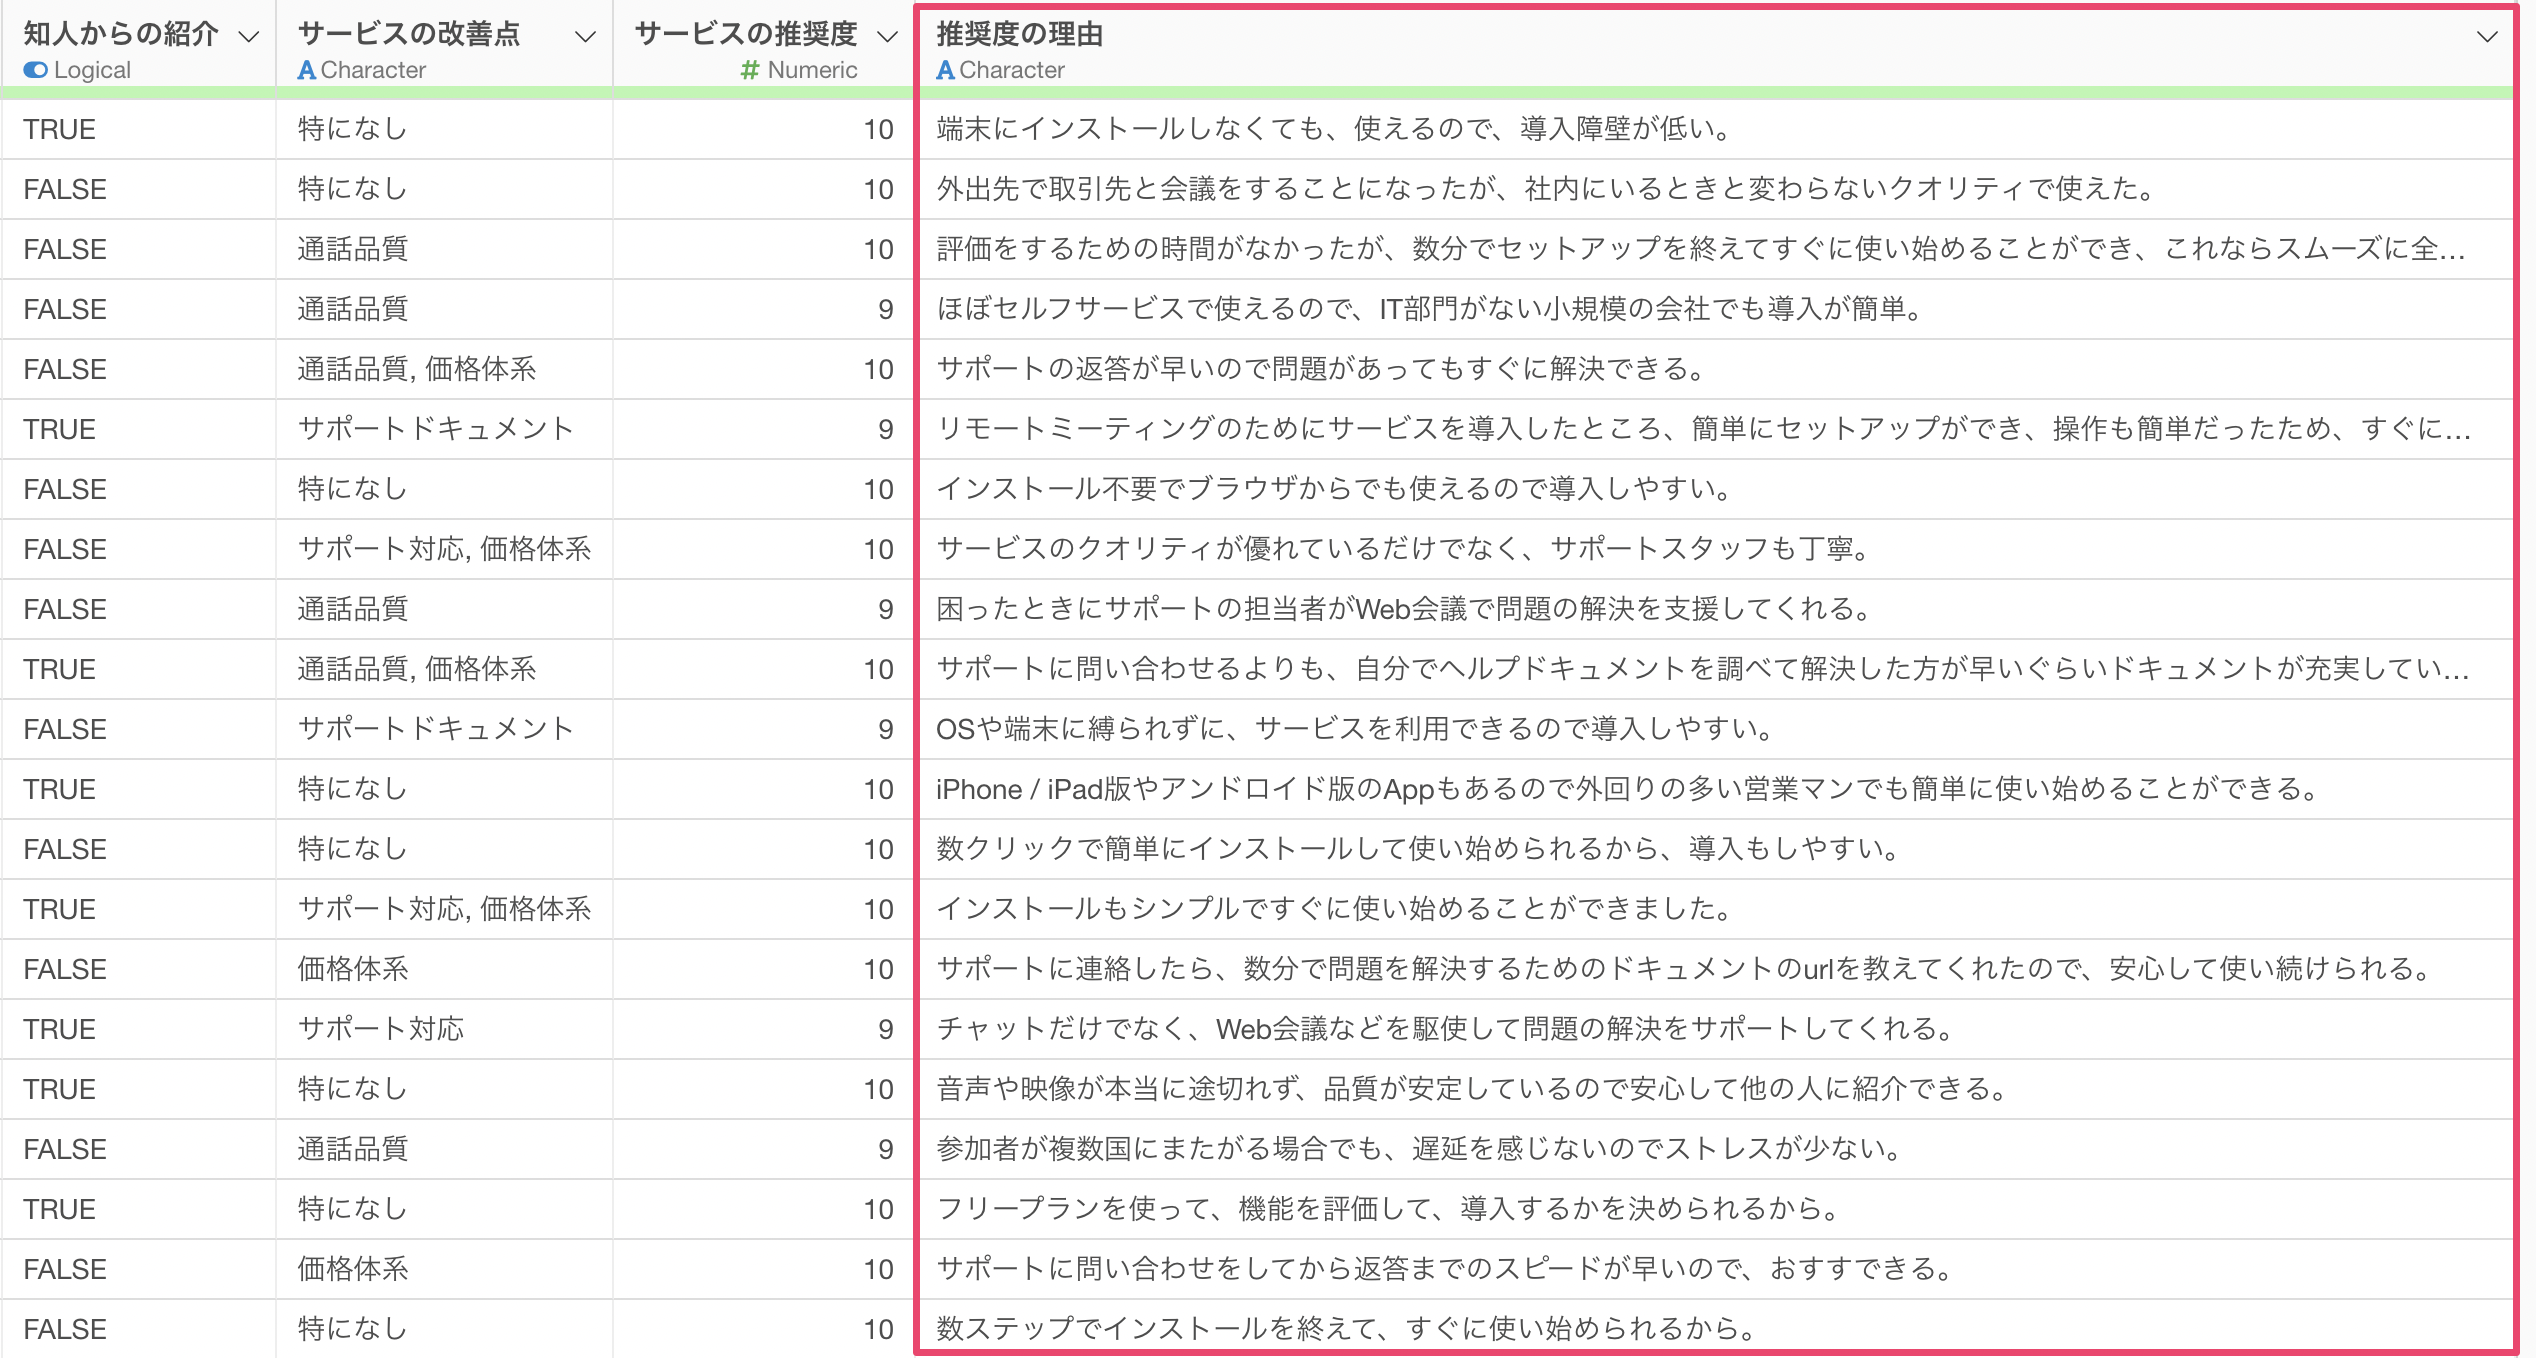
Task: Click the サポート対応 cell in the improvement column
Action: coord(381,1029)
